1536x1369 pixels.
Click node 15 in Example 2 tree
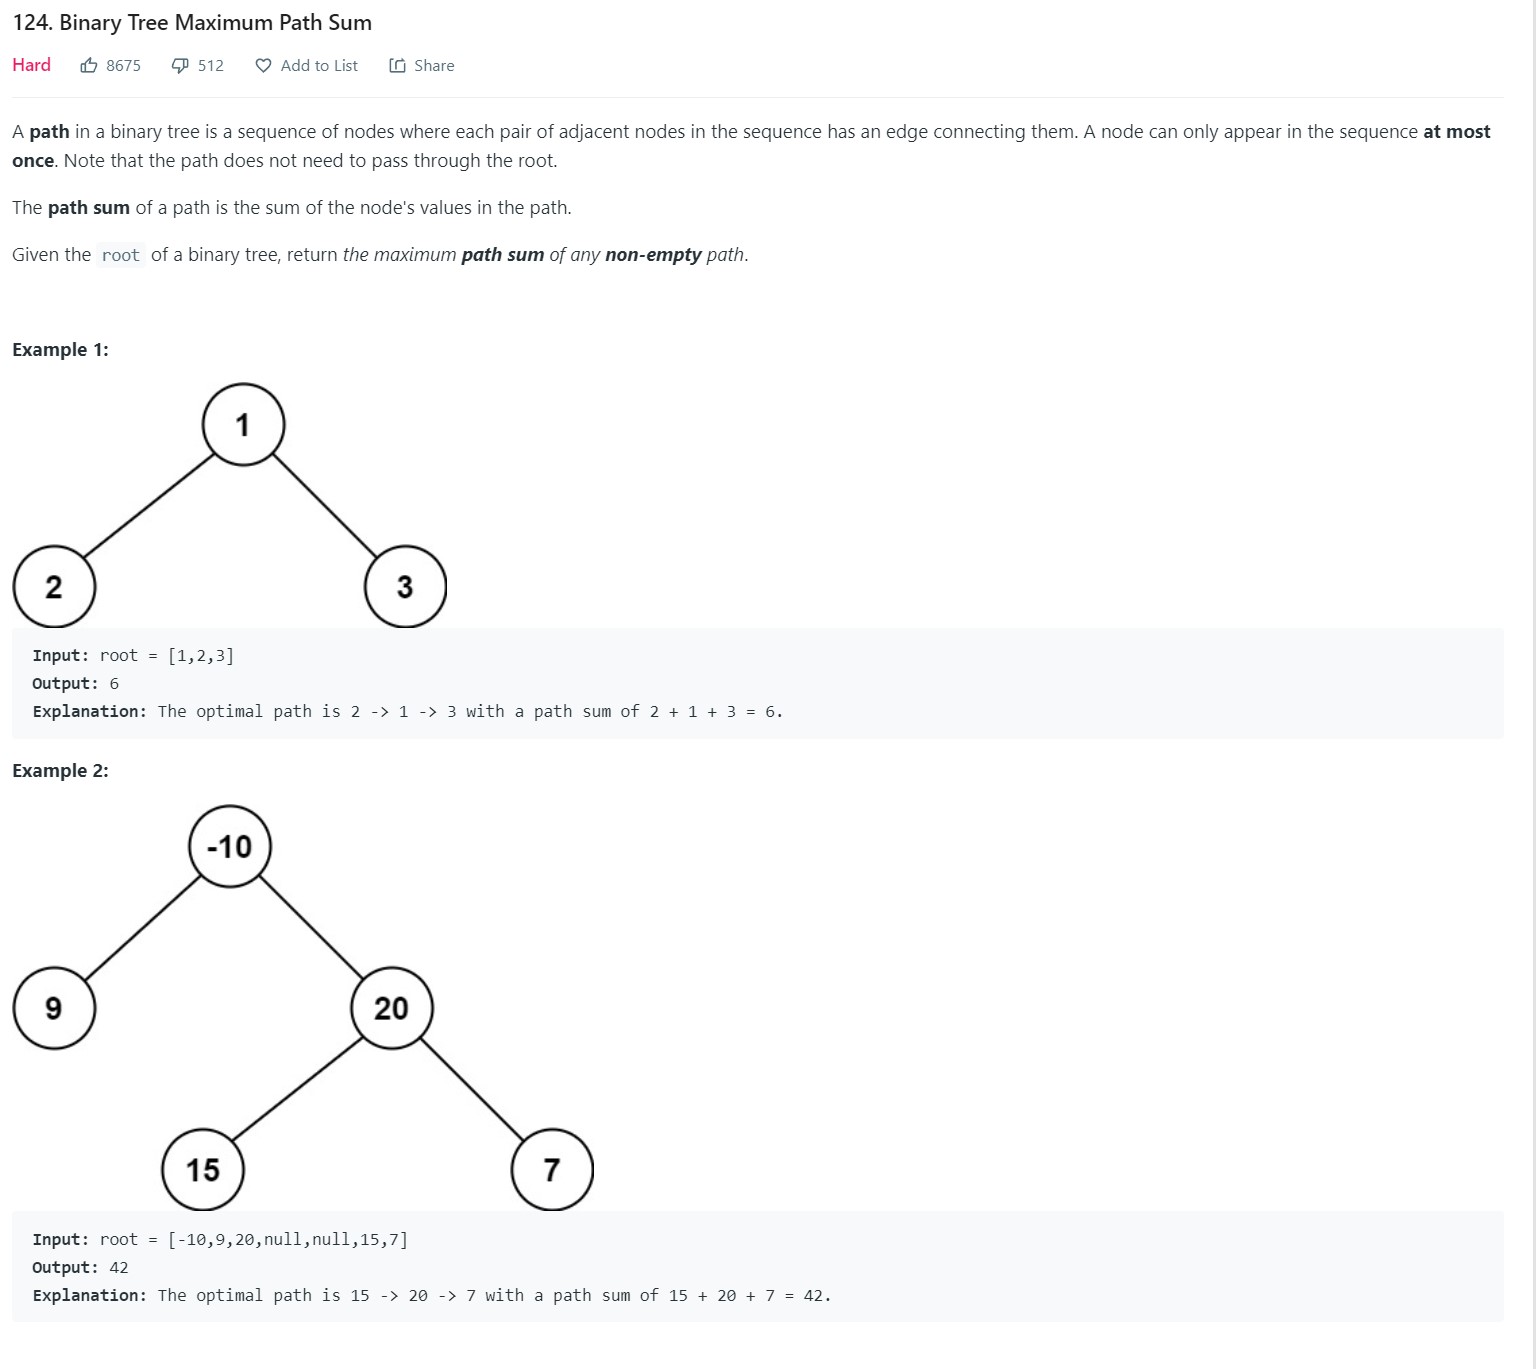point(203,1170)
